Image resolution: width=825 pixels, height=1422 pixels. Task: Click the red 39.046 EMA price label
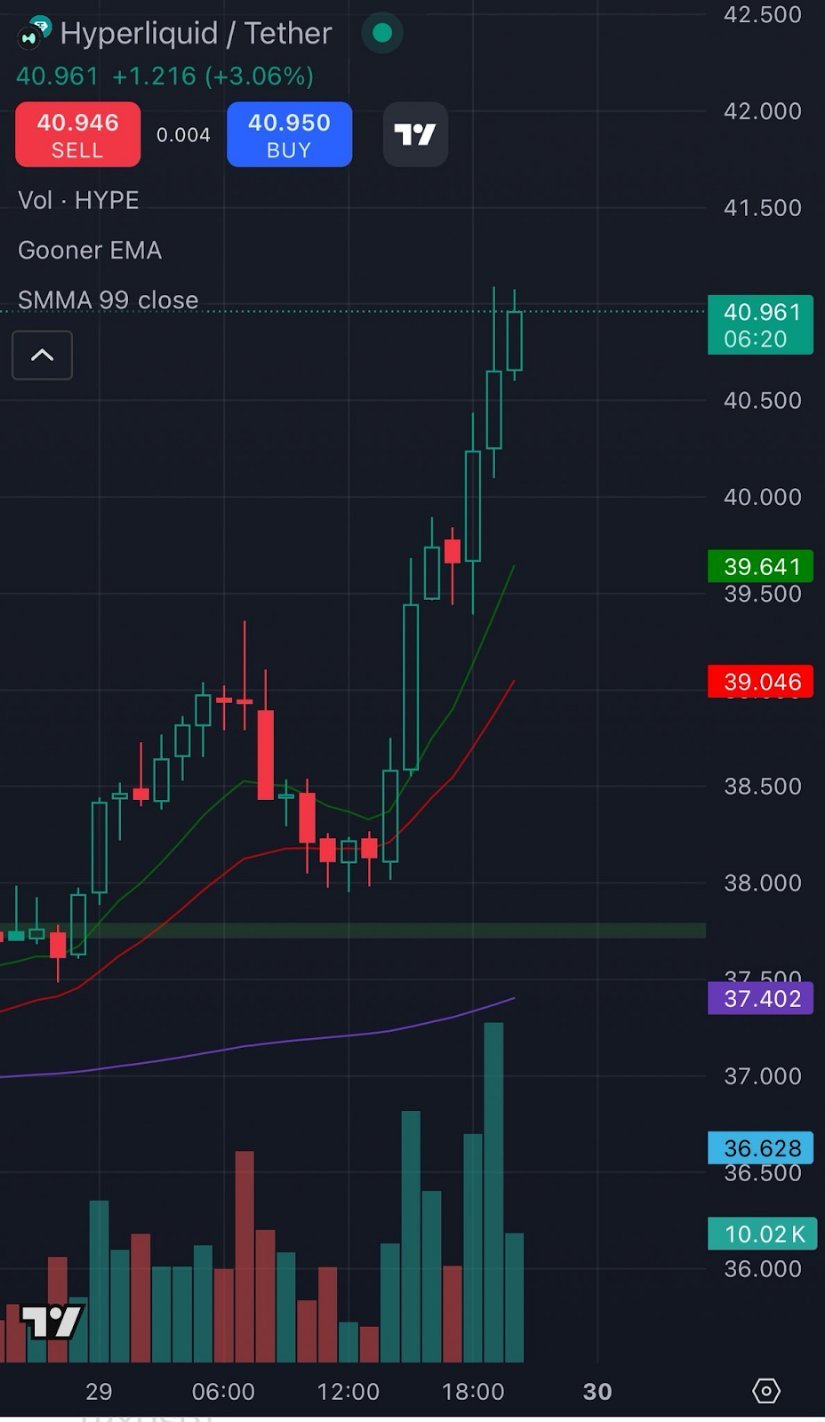pyautogui.click(x=762, y=682)
